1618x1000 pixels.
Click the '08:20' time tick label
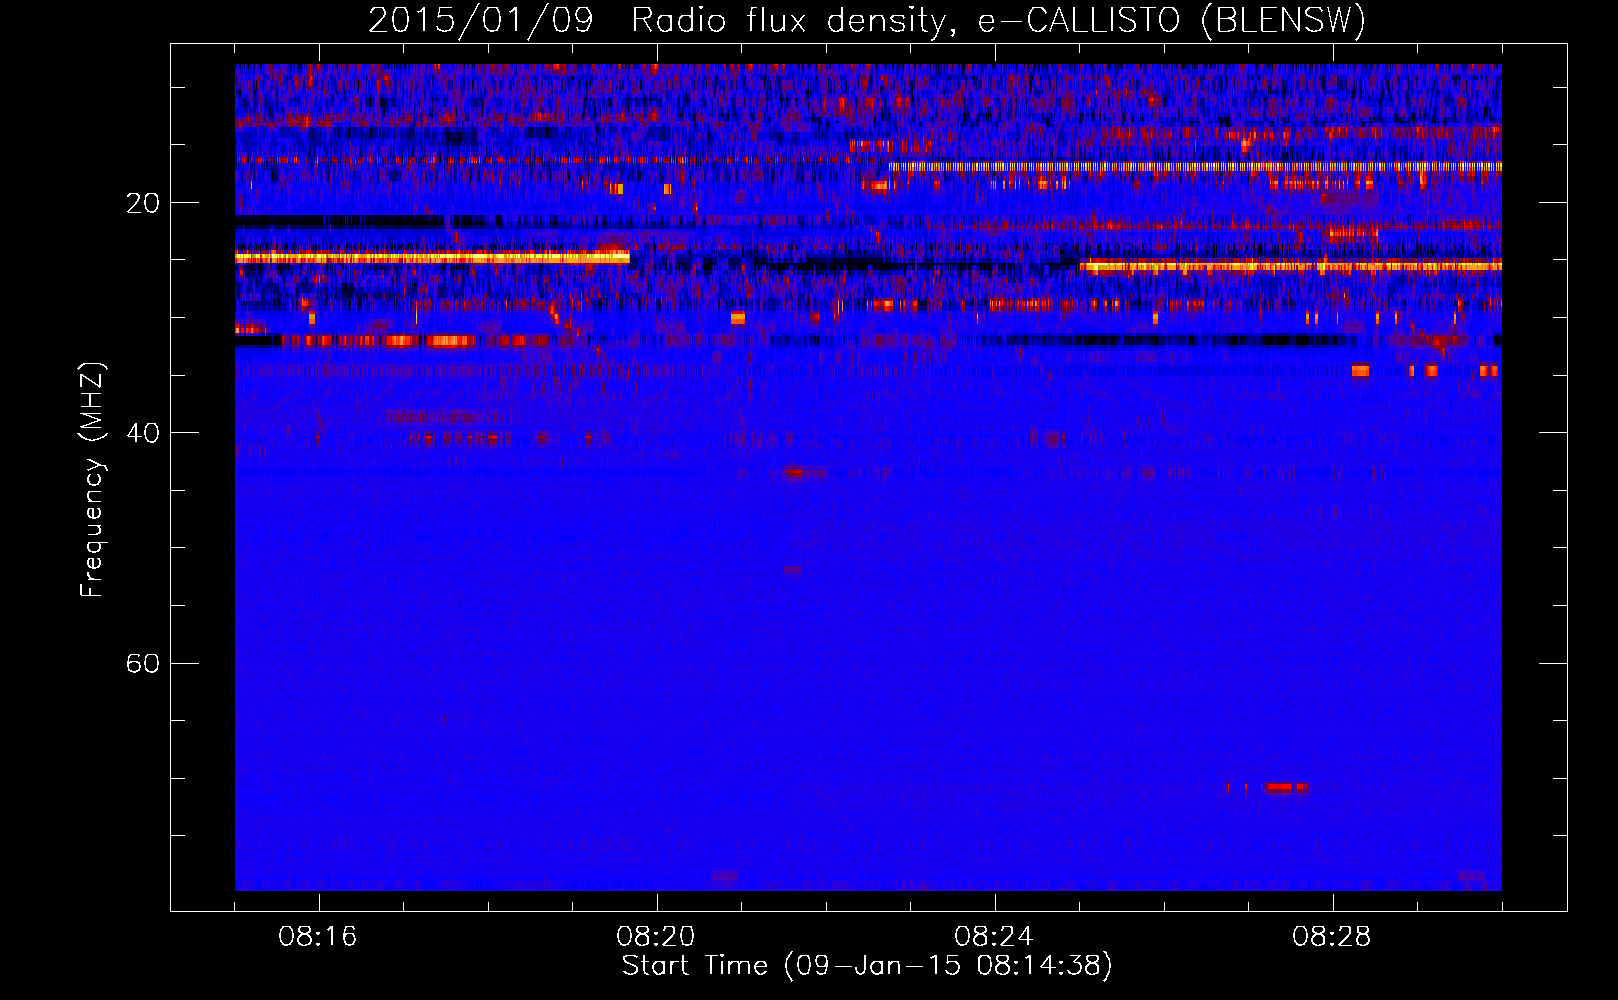[x=656, y=937]
